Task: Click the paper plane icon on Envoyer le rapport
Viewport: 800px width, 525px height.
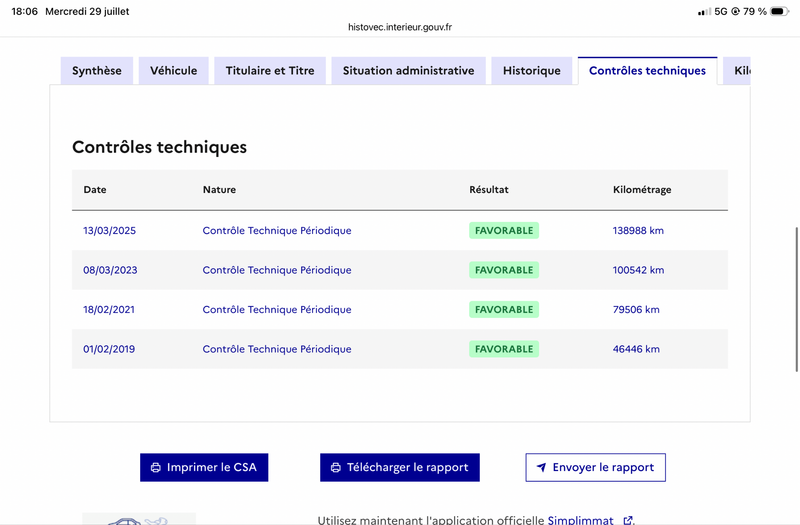Action: tap(541, 467)
